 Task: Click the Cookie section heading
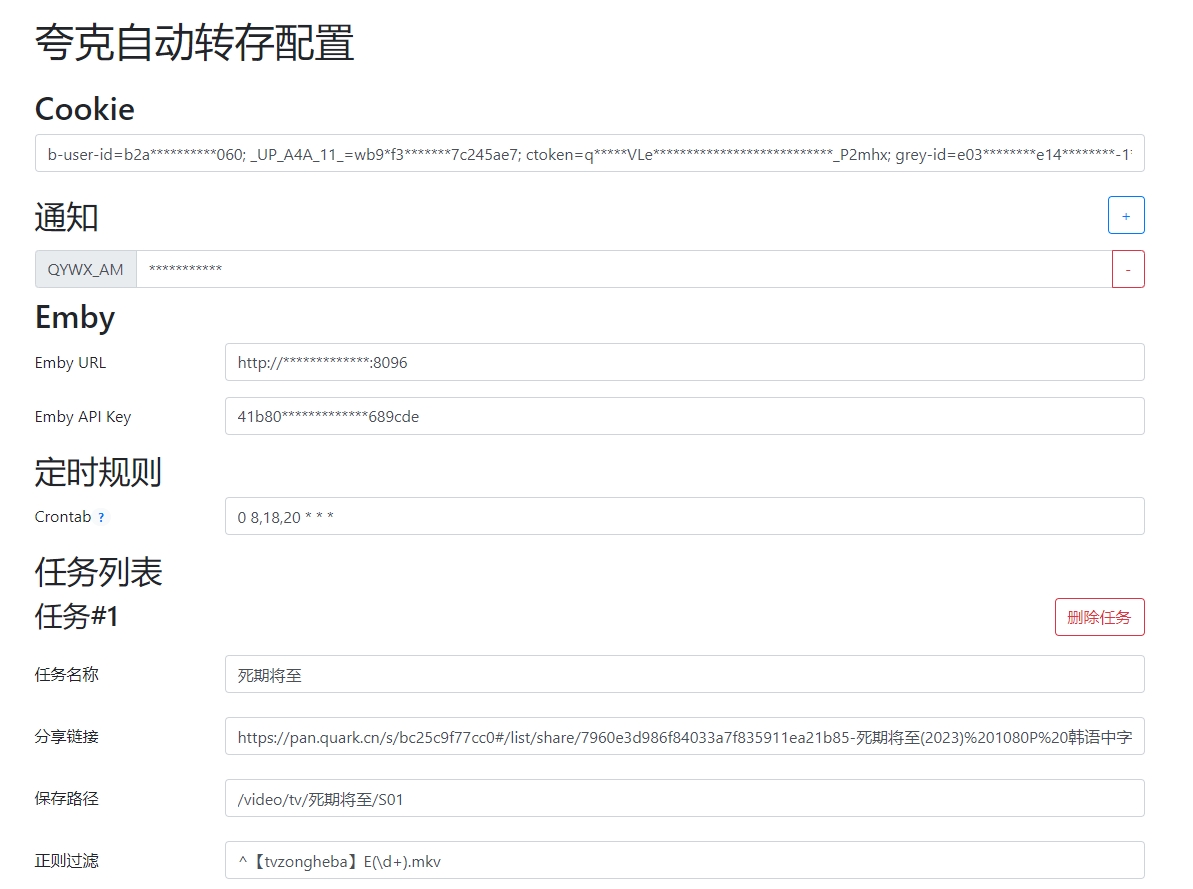pos(85,109)
